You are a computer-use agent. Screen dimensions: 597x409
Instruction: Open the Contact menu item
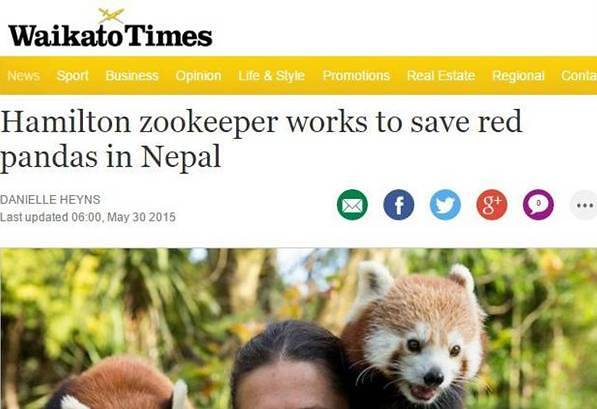pyautogui.click(x=579, y=75)
